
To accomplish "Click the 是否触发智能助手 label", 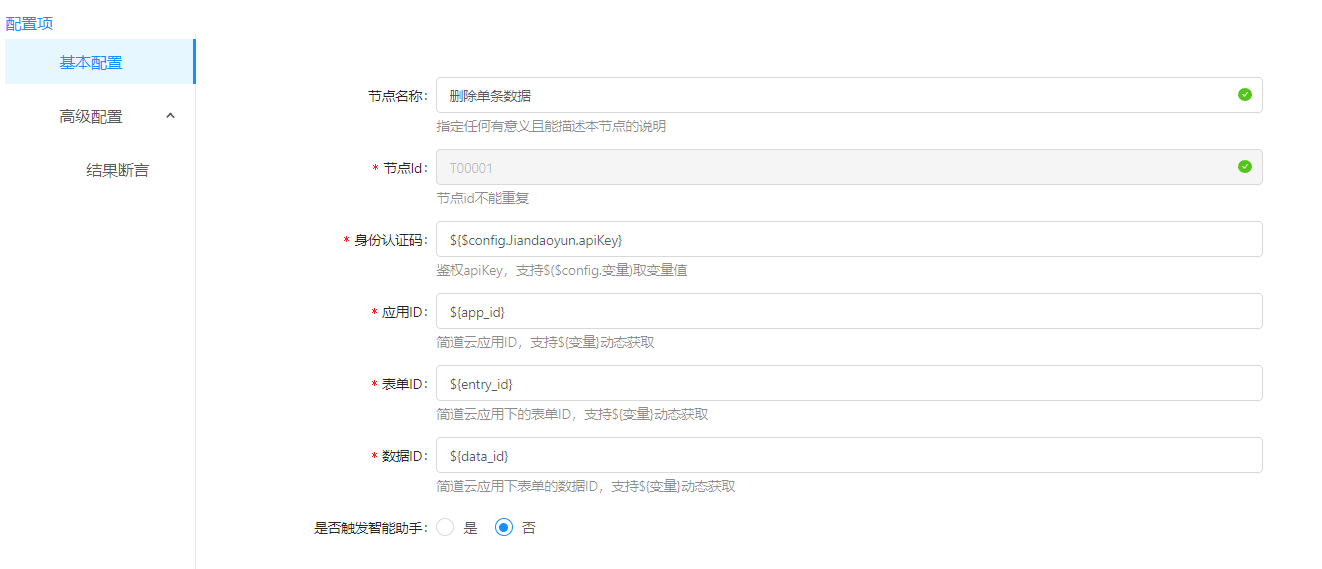I will [371, 528].
